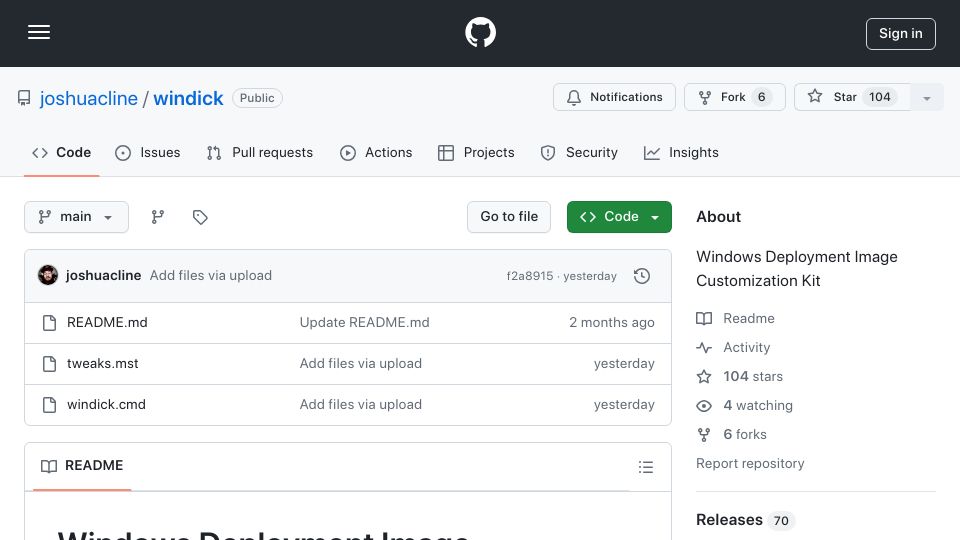View branches via the branch icon

[x=157, y=217]
